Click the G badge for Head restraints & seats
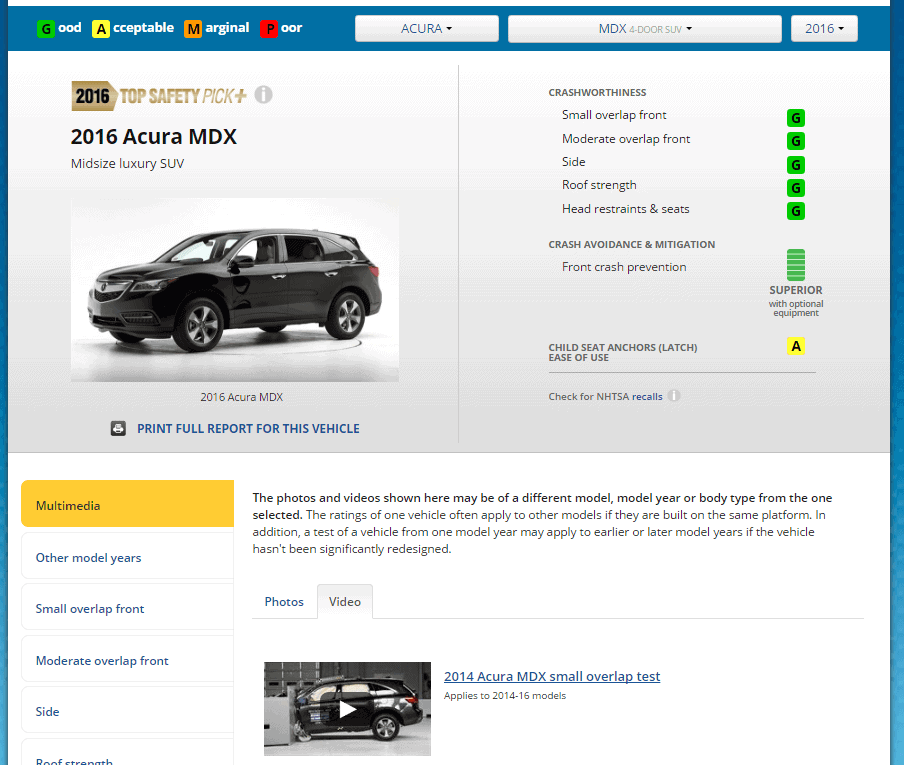Viewport: 904px width, 765px height. [795, 211]
